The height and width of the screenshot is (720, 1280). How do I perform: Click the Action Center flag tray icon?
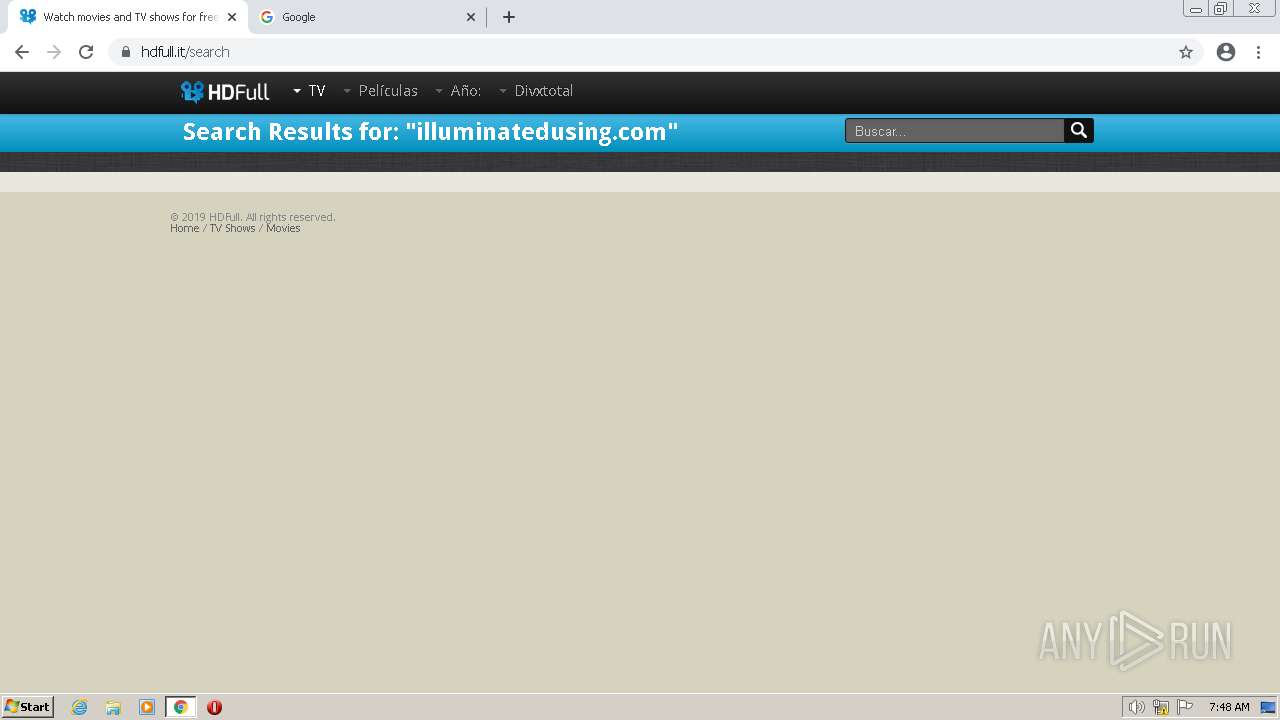tap(1185, 707)
